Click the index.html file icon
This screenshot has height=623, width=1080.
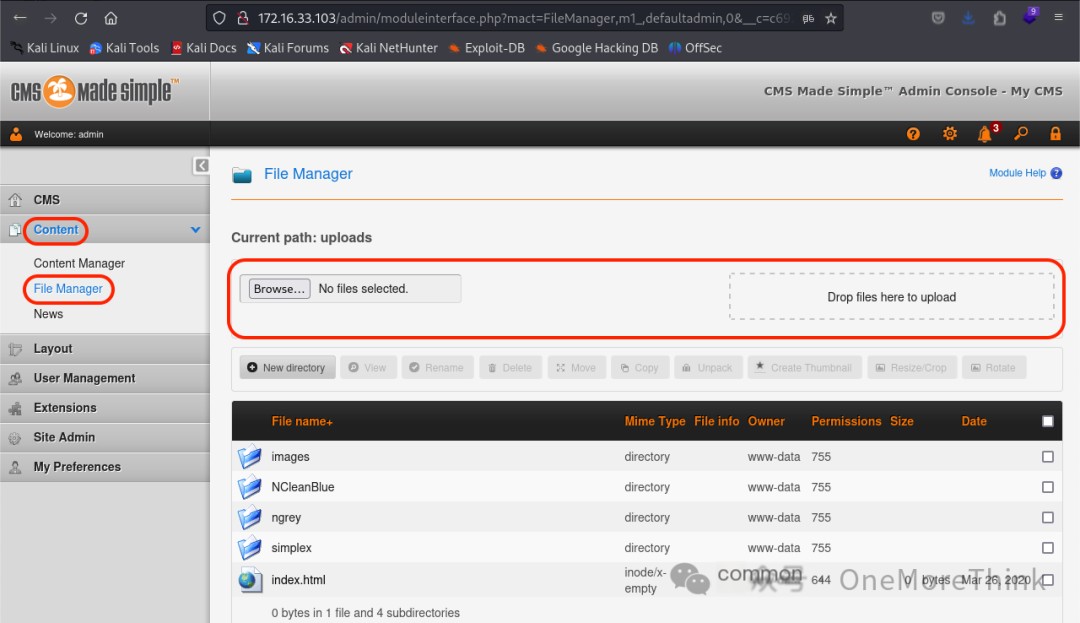click(x=250, y=580)
